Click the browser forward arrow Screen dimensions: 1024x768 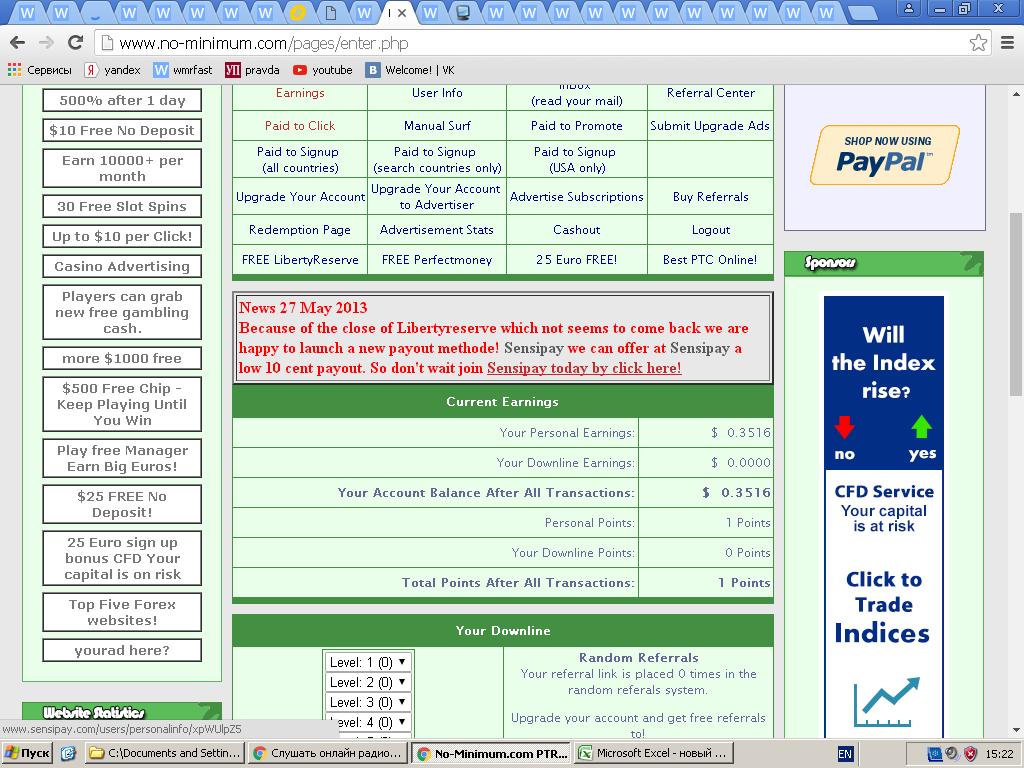pos(46,43)
